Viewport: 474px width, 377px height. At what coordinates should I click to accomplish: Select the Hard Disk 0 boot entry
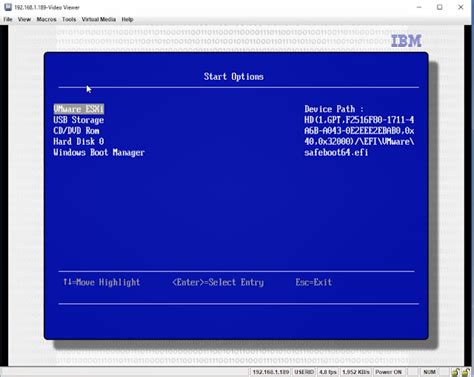[x=79, y=141]
